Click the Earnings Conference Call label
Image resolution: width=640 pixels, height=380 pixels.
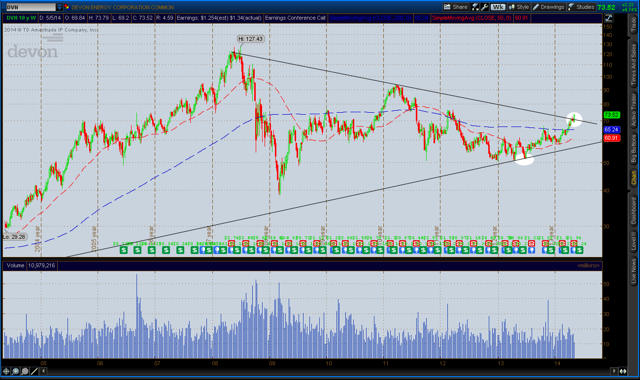click(x=295, y=18)
